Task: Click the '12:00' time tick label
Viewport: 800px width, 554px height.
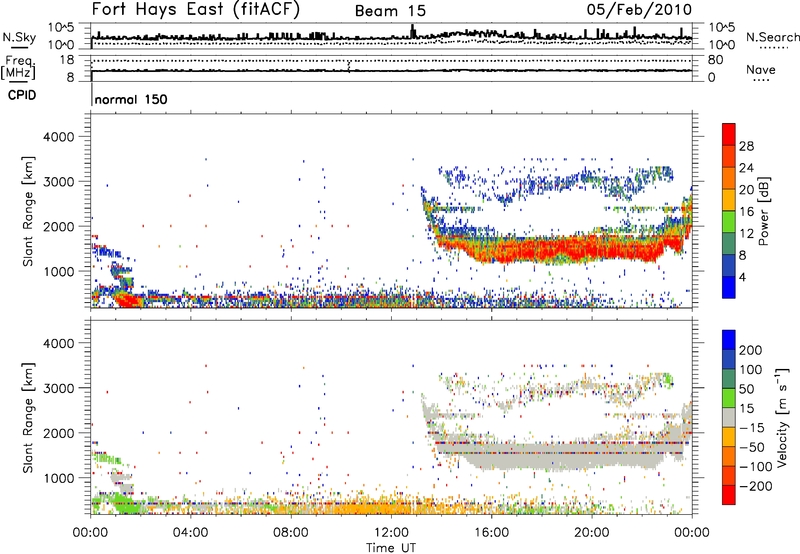Action: (x=391, y=533)
